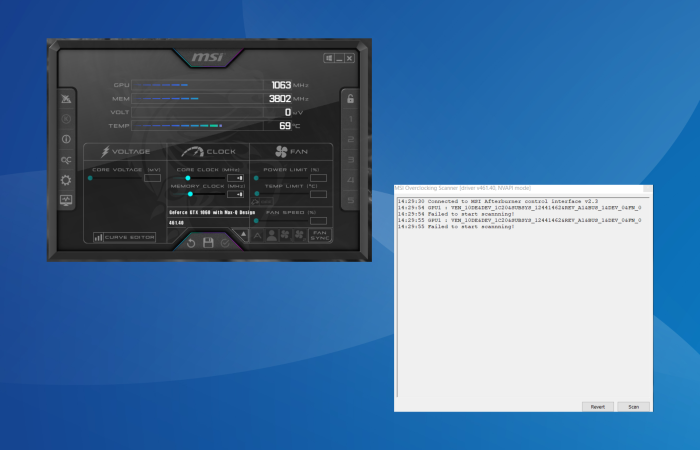Close the MSI Overclocking Scanner window
The height and width of the screenshot is (450, 700).
647,188
